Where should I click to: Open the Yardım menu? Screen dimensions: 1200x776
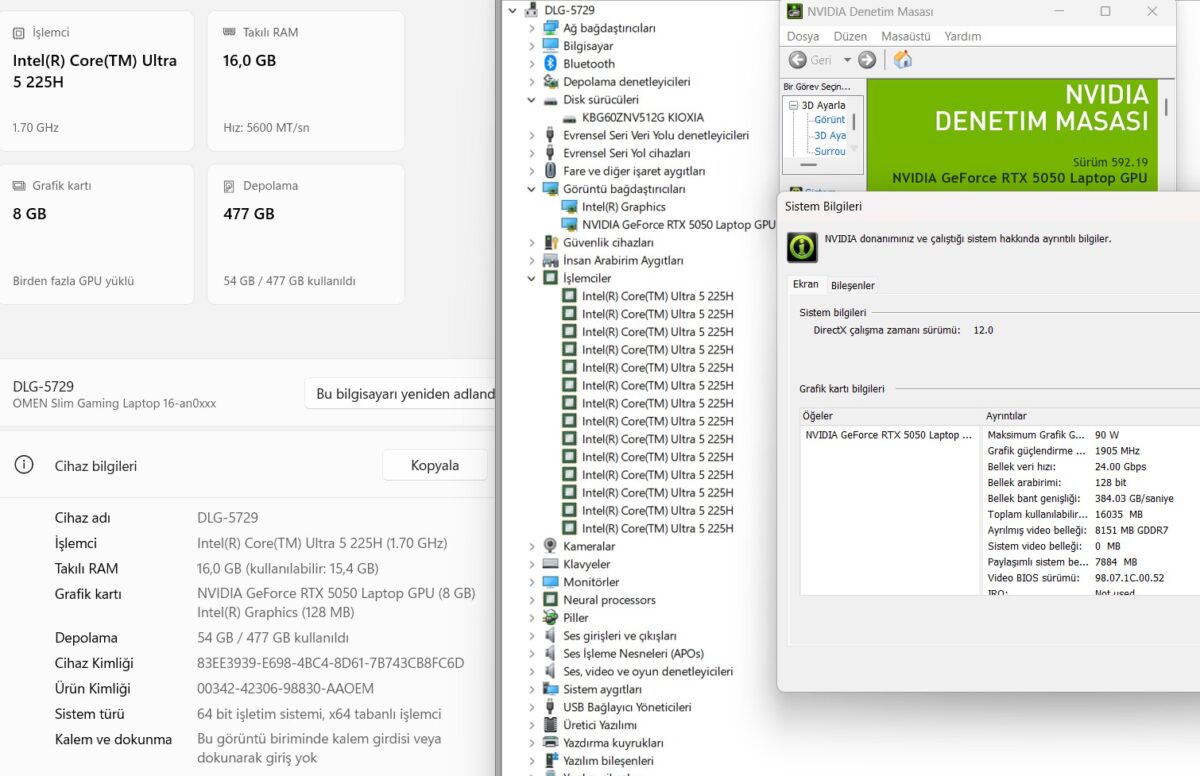click(963, 36)
